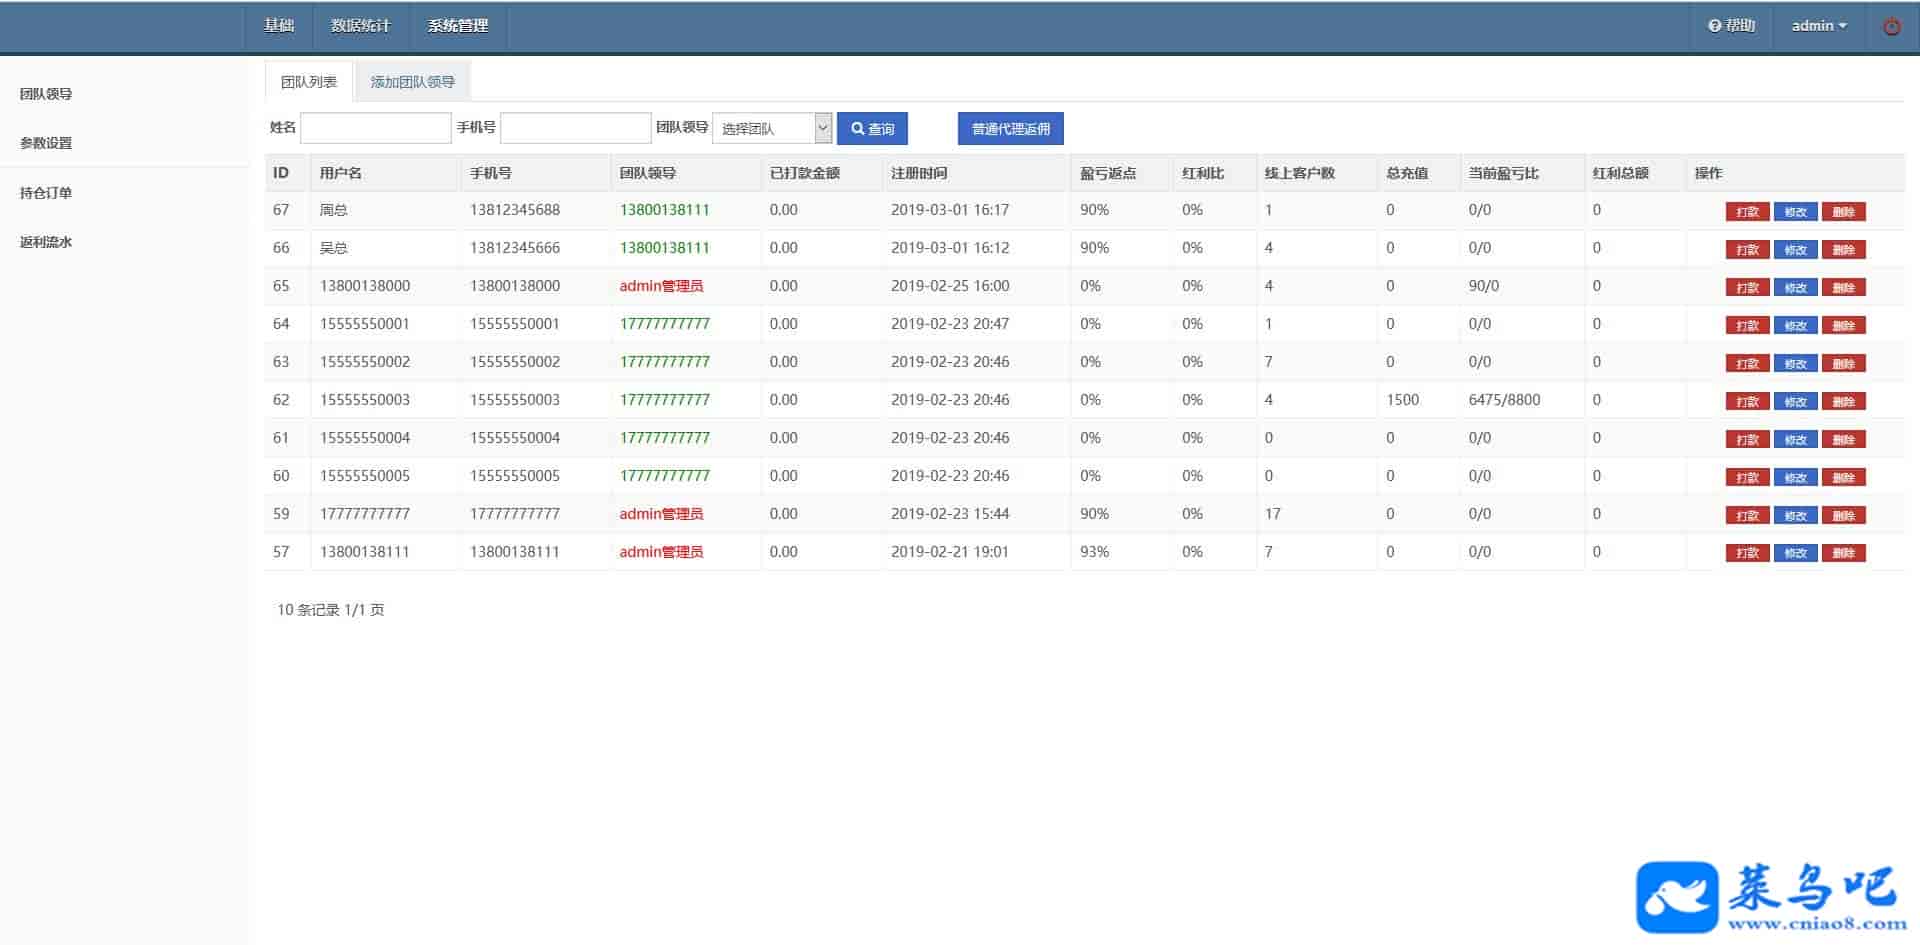Focus the 姓名 name input field
Screen dimensions: 1920x945
coord(376,128)
